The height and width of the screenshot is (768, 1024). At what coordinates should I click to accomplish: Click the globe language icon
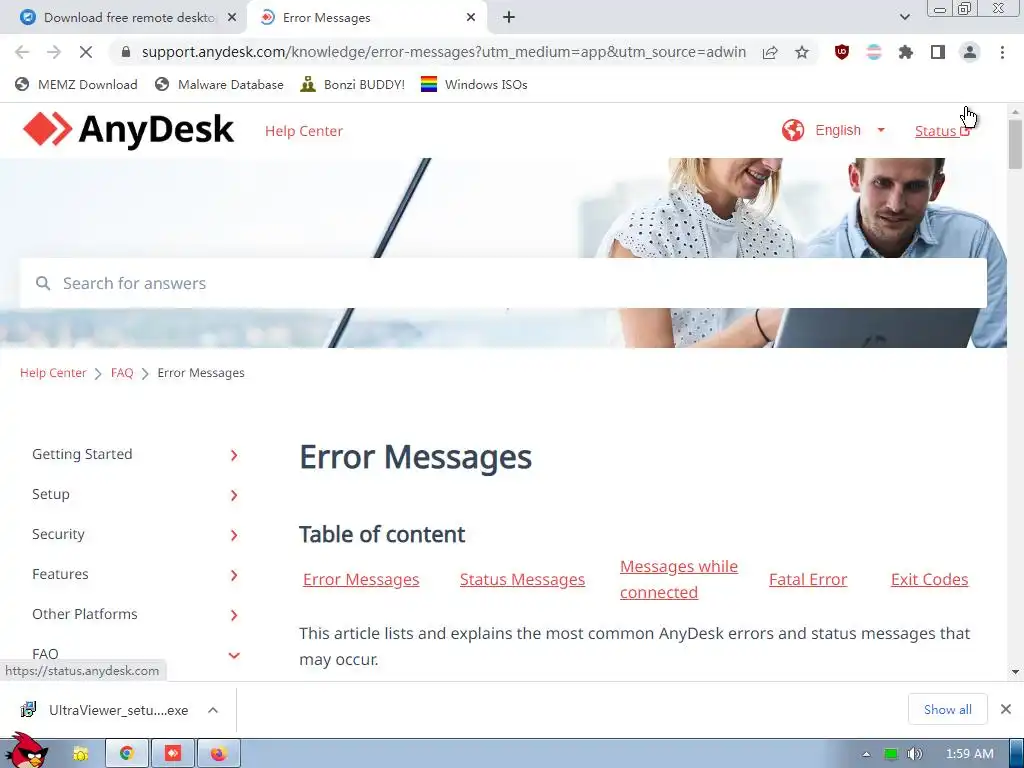pyautogui.click(x=793, y=130)
